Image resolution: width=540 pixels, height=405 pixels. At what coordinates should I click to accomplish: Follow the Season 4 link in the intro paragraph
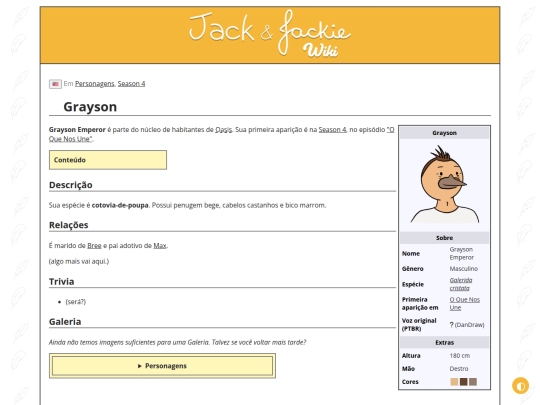(x=332, y=130)
